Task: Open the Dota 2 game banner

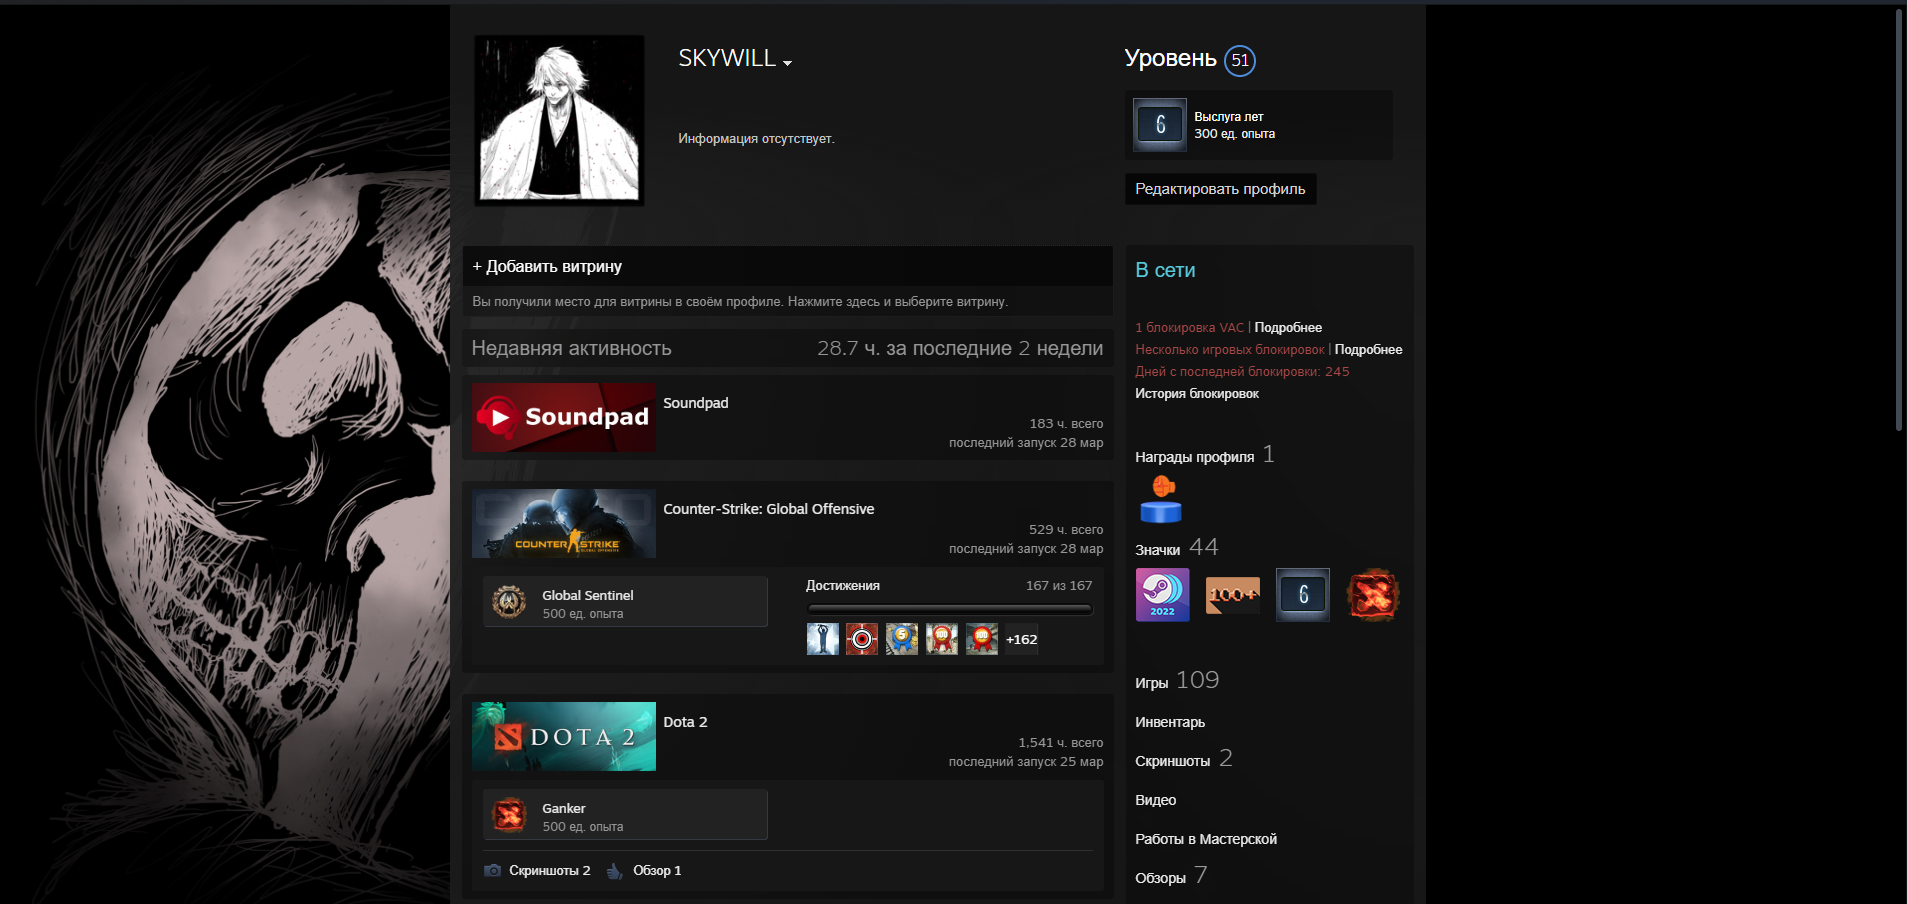Action: [x=564, y=736]
